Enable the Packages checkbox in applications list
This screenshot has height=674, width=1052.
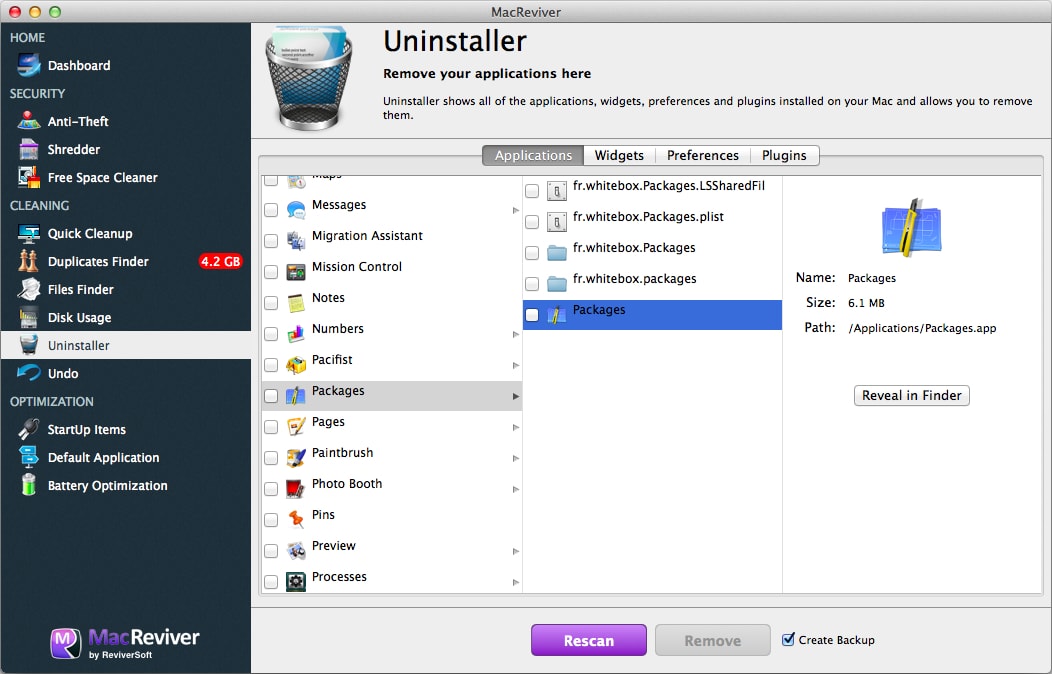271,396
